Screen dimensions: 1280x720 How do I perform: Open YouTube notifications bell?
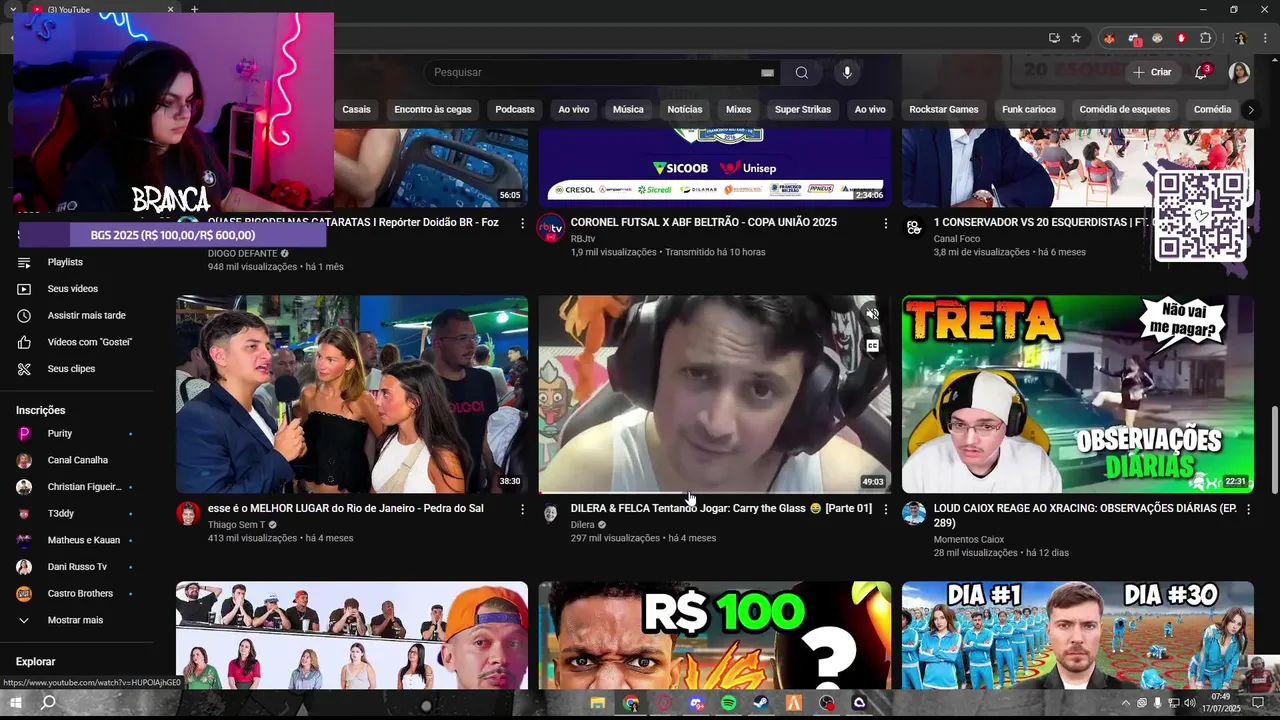click(x=1201, y=72)
